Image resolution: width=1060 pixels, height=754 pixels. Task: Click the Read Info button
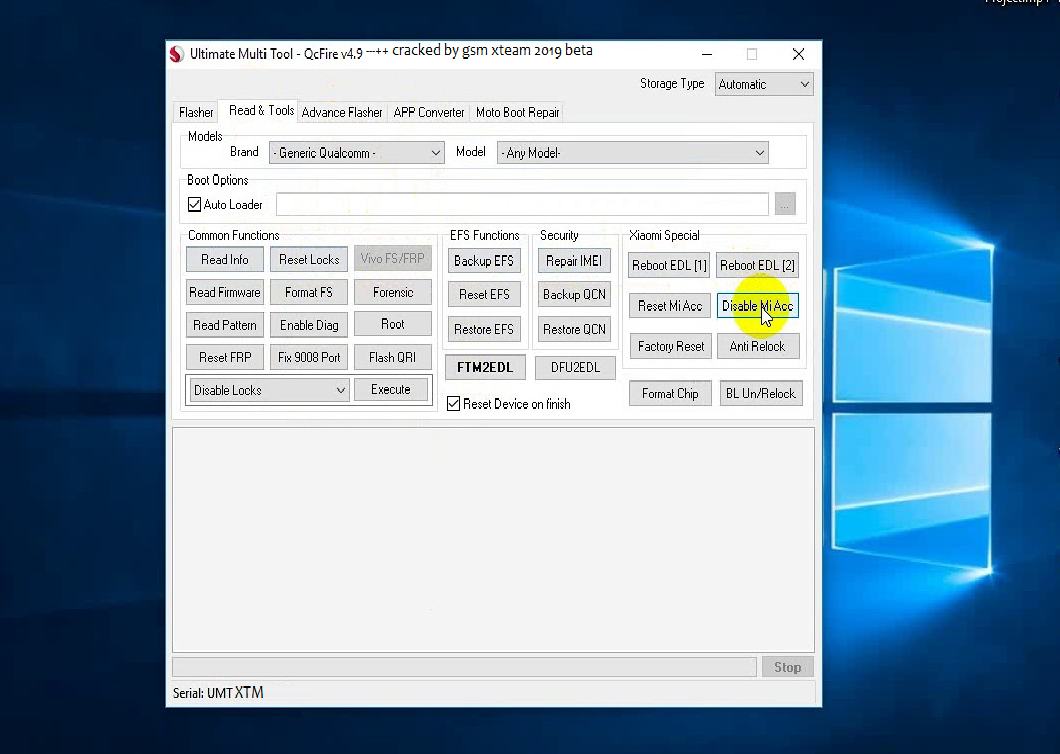pyautogui.click(x=224, y=260)
